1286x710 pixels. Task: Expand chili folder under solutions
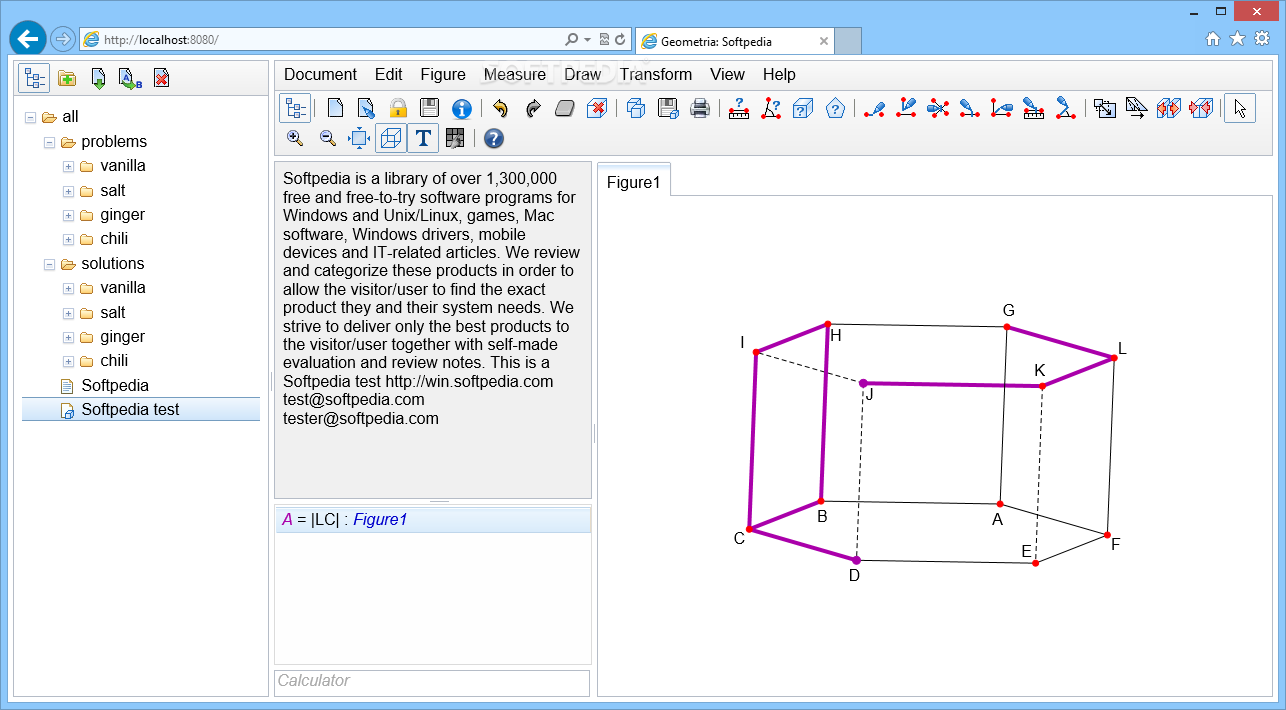pos(68,361)
